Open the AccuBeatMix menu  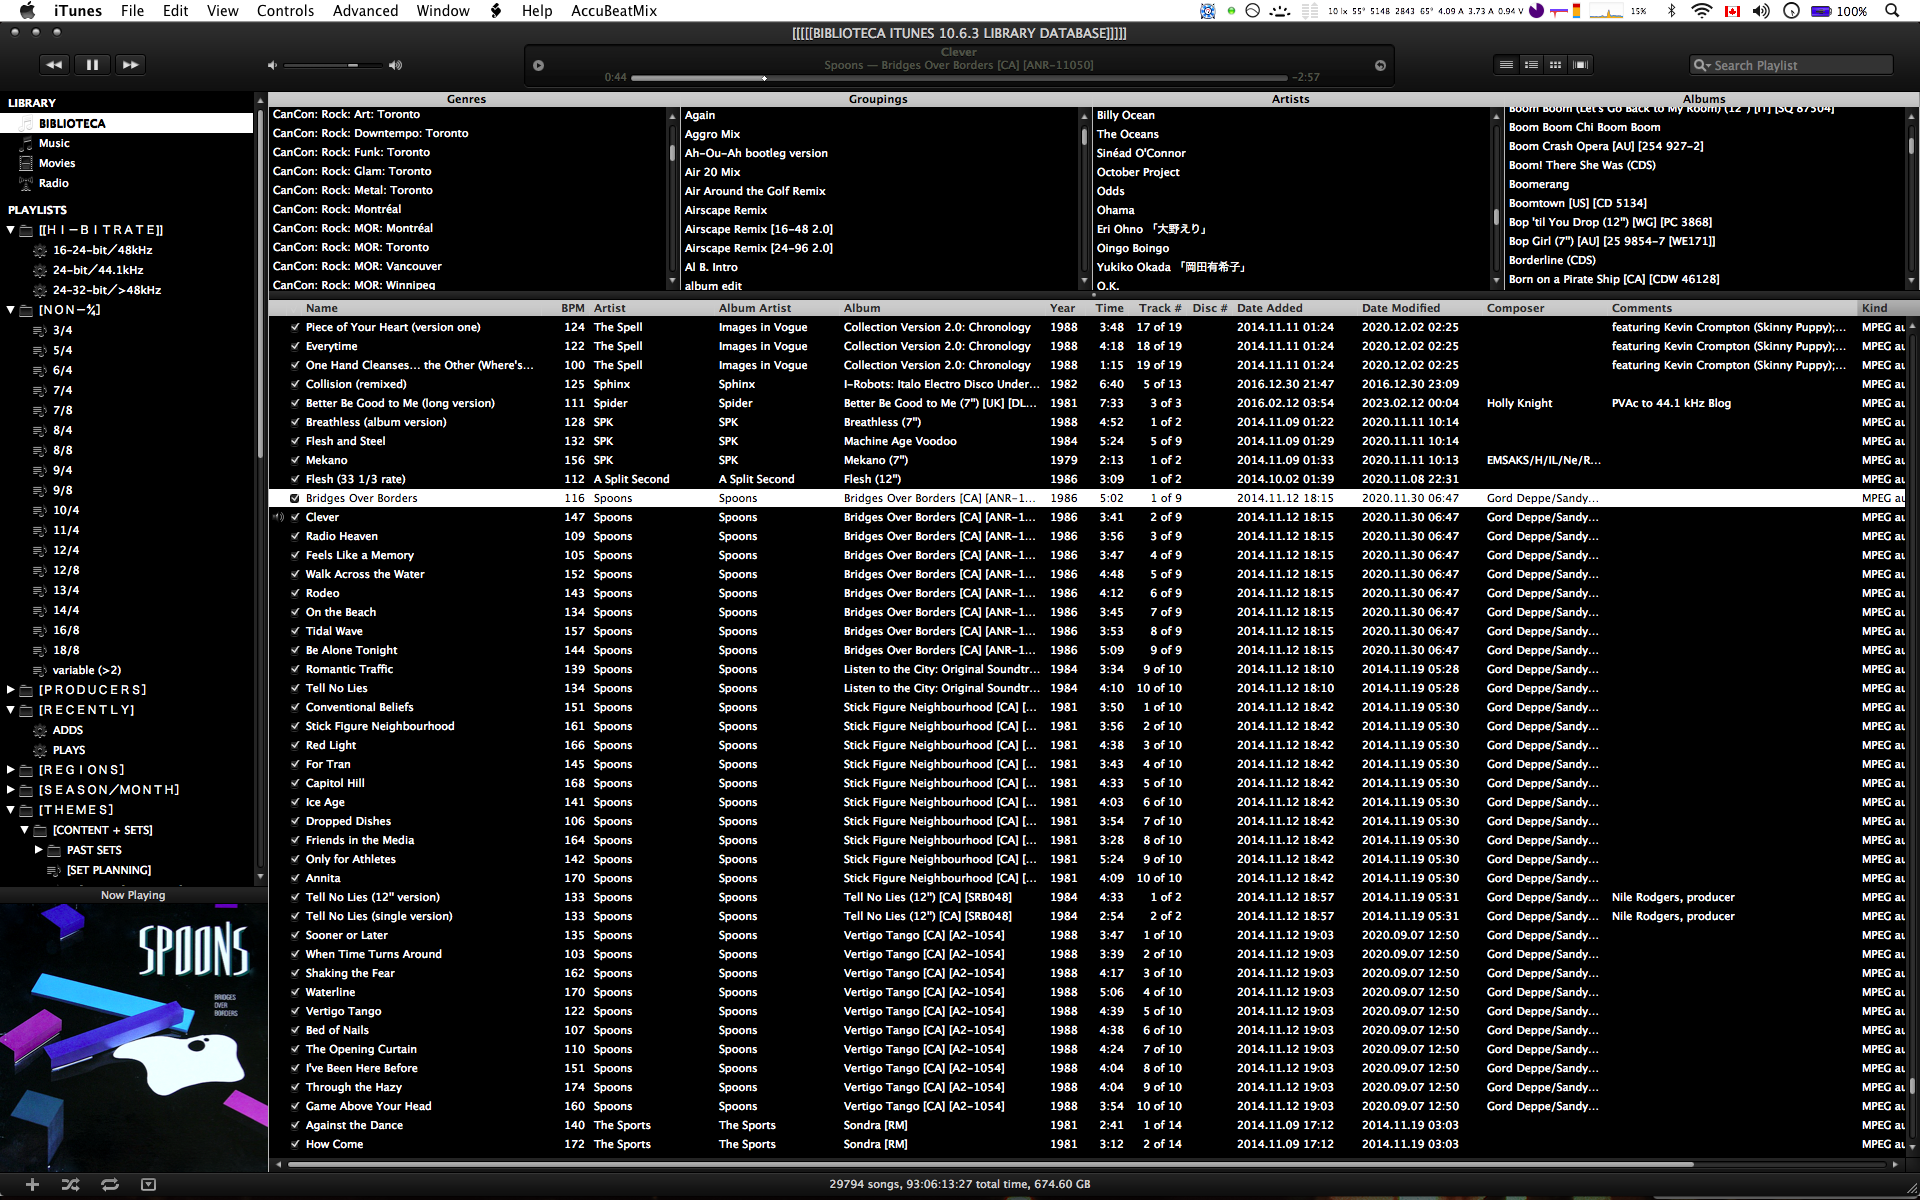click(614, 11)
